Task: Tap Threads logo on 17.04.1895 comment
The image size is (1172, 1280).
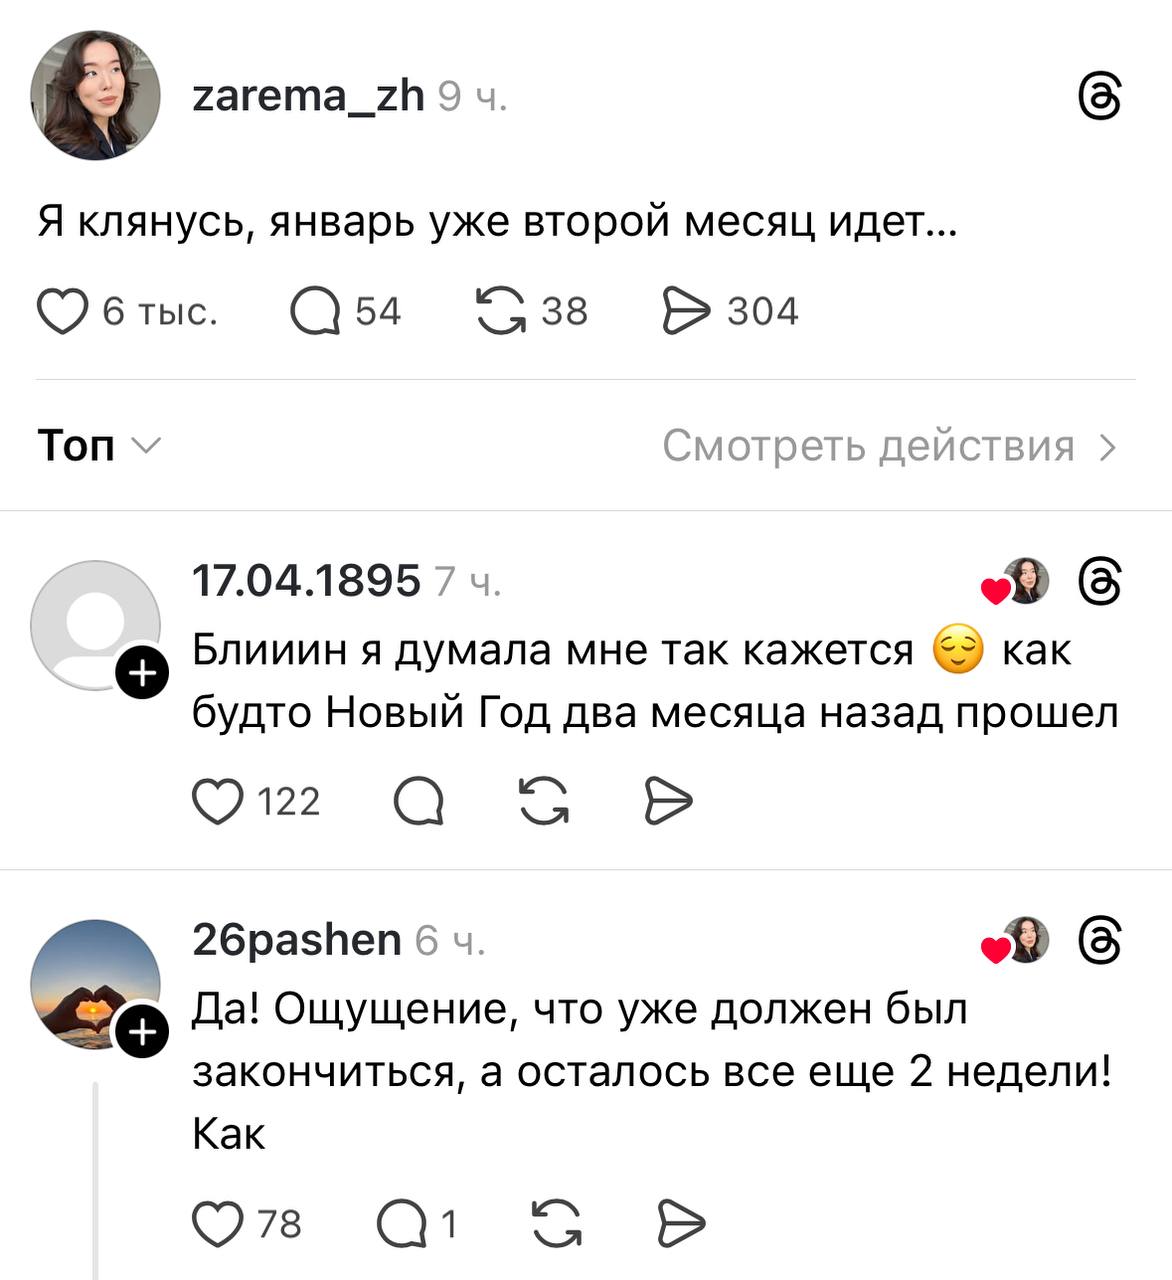Action: point(1100,582)
